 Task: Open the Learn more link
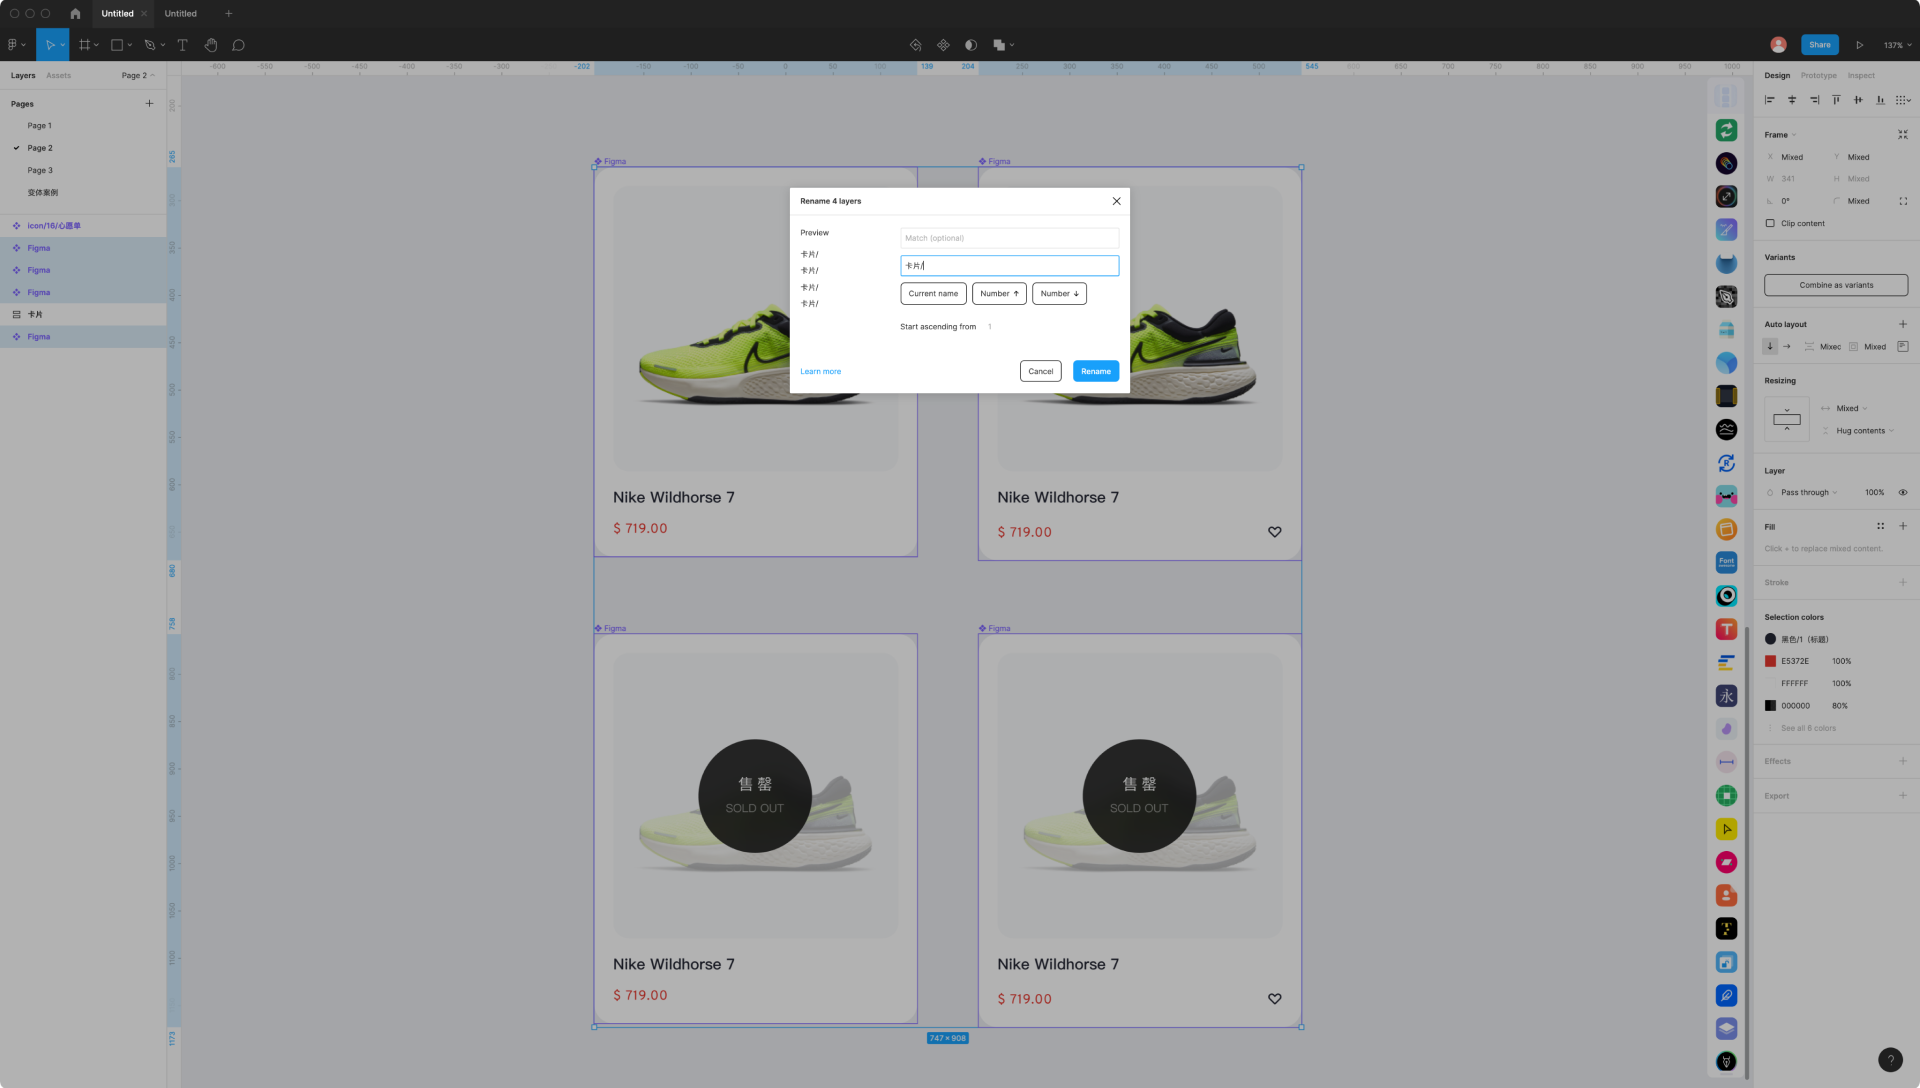820,372
